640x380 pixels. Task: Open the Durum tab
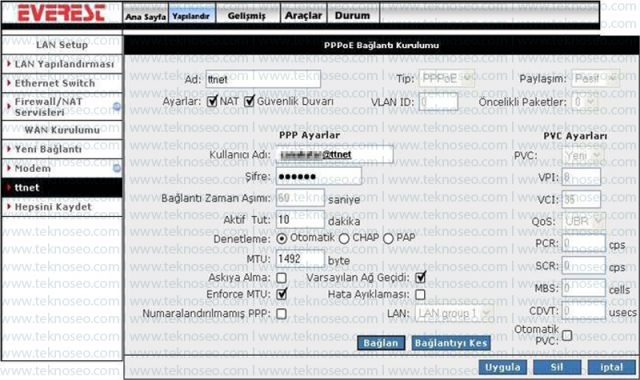[353, 16]
